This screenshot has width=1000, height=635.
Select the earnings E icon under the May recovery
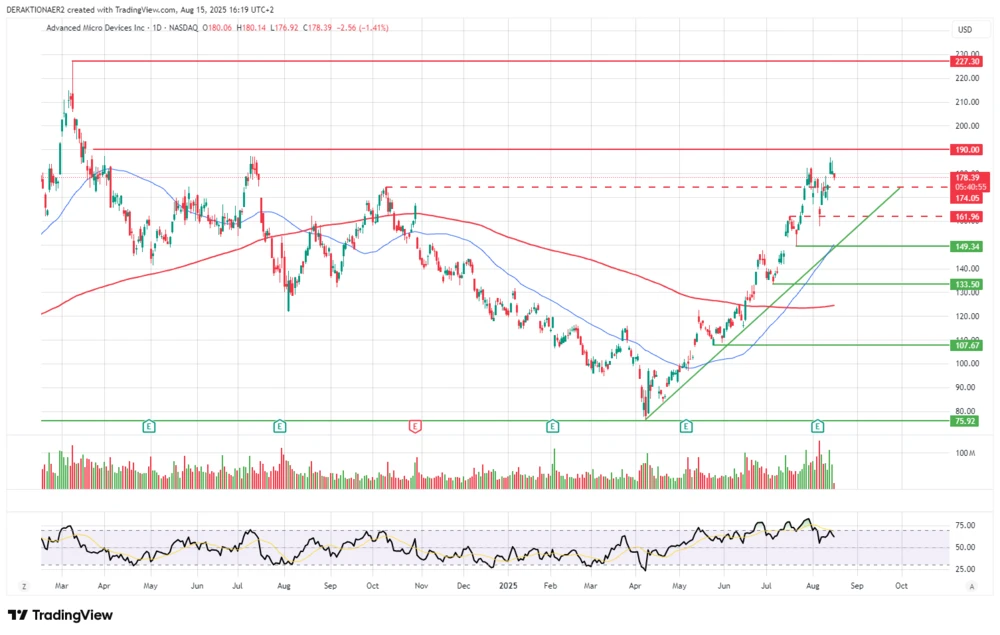(685, 426)
